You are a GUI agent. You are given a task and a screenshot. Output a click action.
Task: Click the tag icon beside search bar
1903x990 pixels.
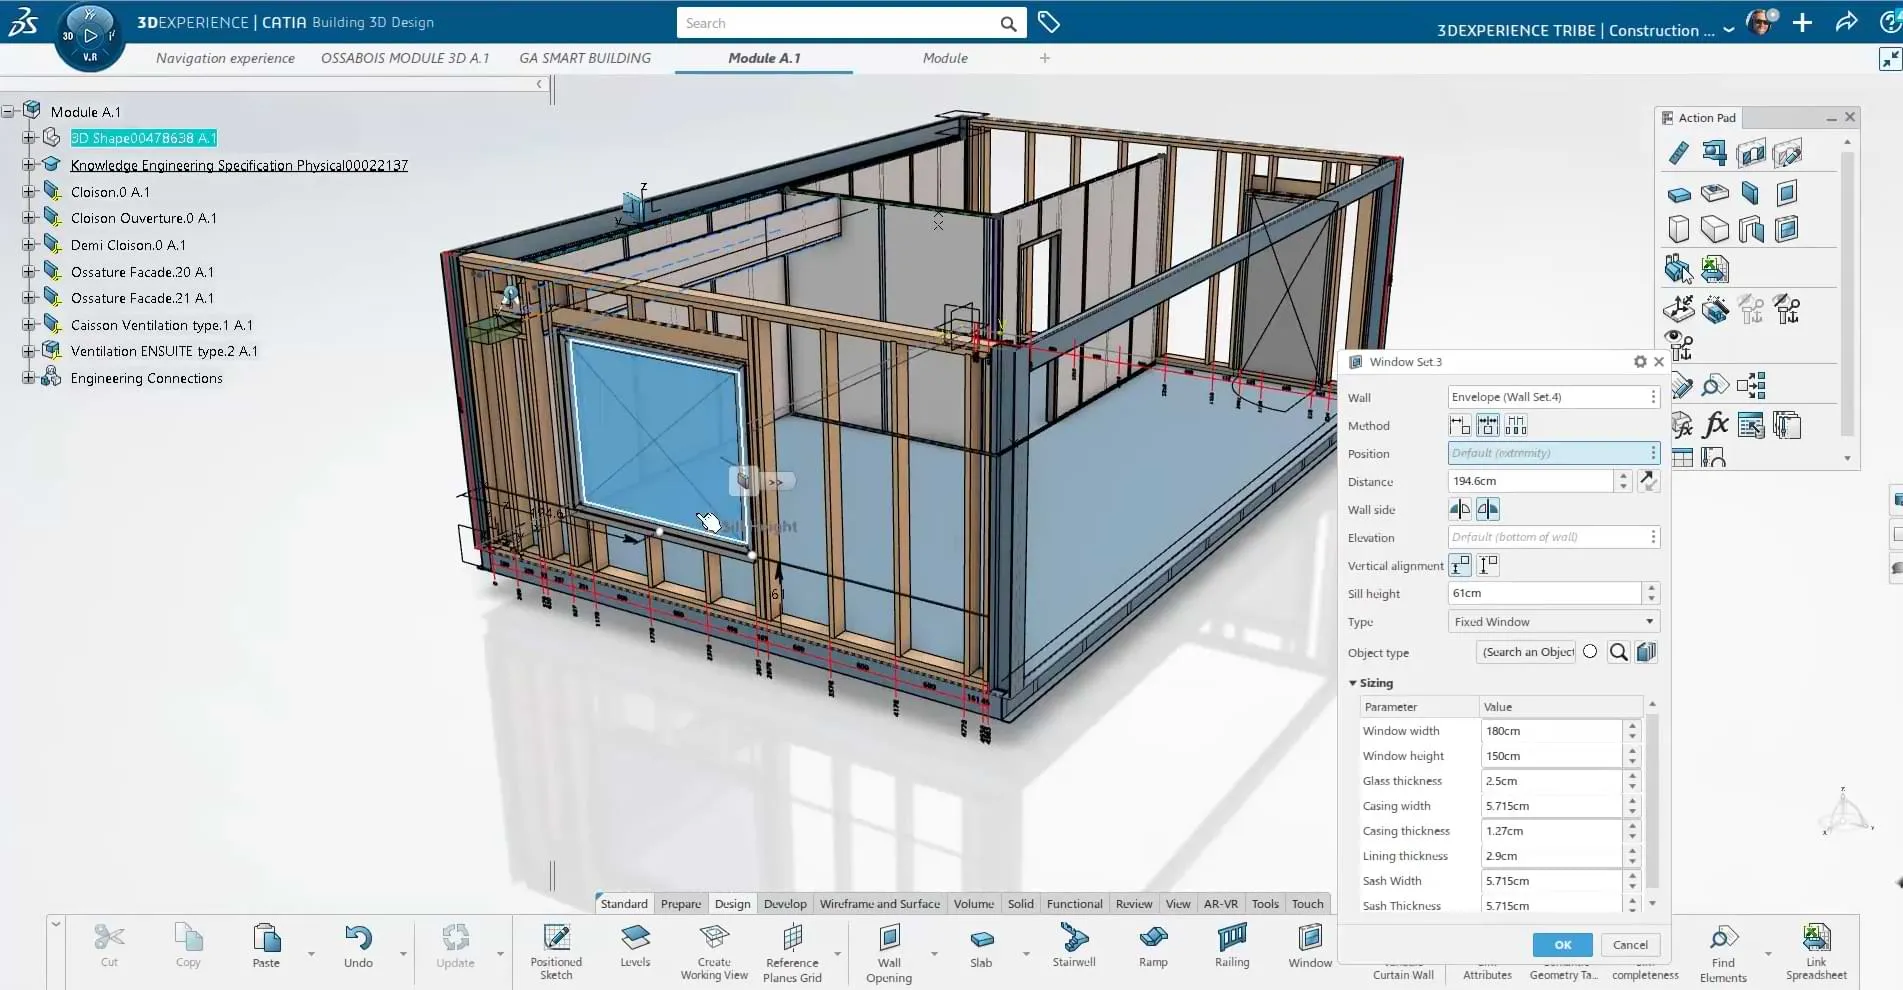1048,22
